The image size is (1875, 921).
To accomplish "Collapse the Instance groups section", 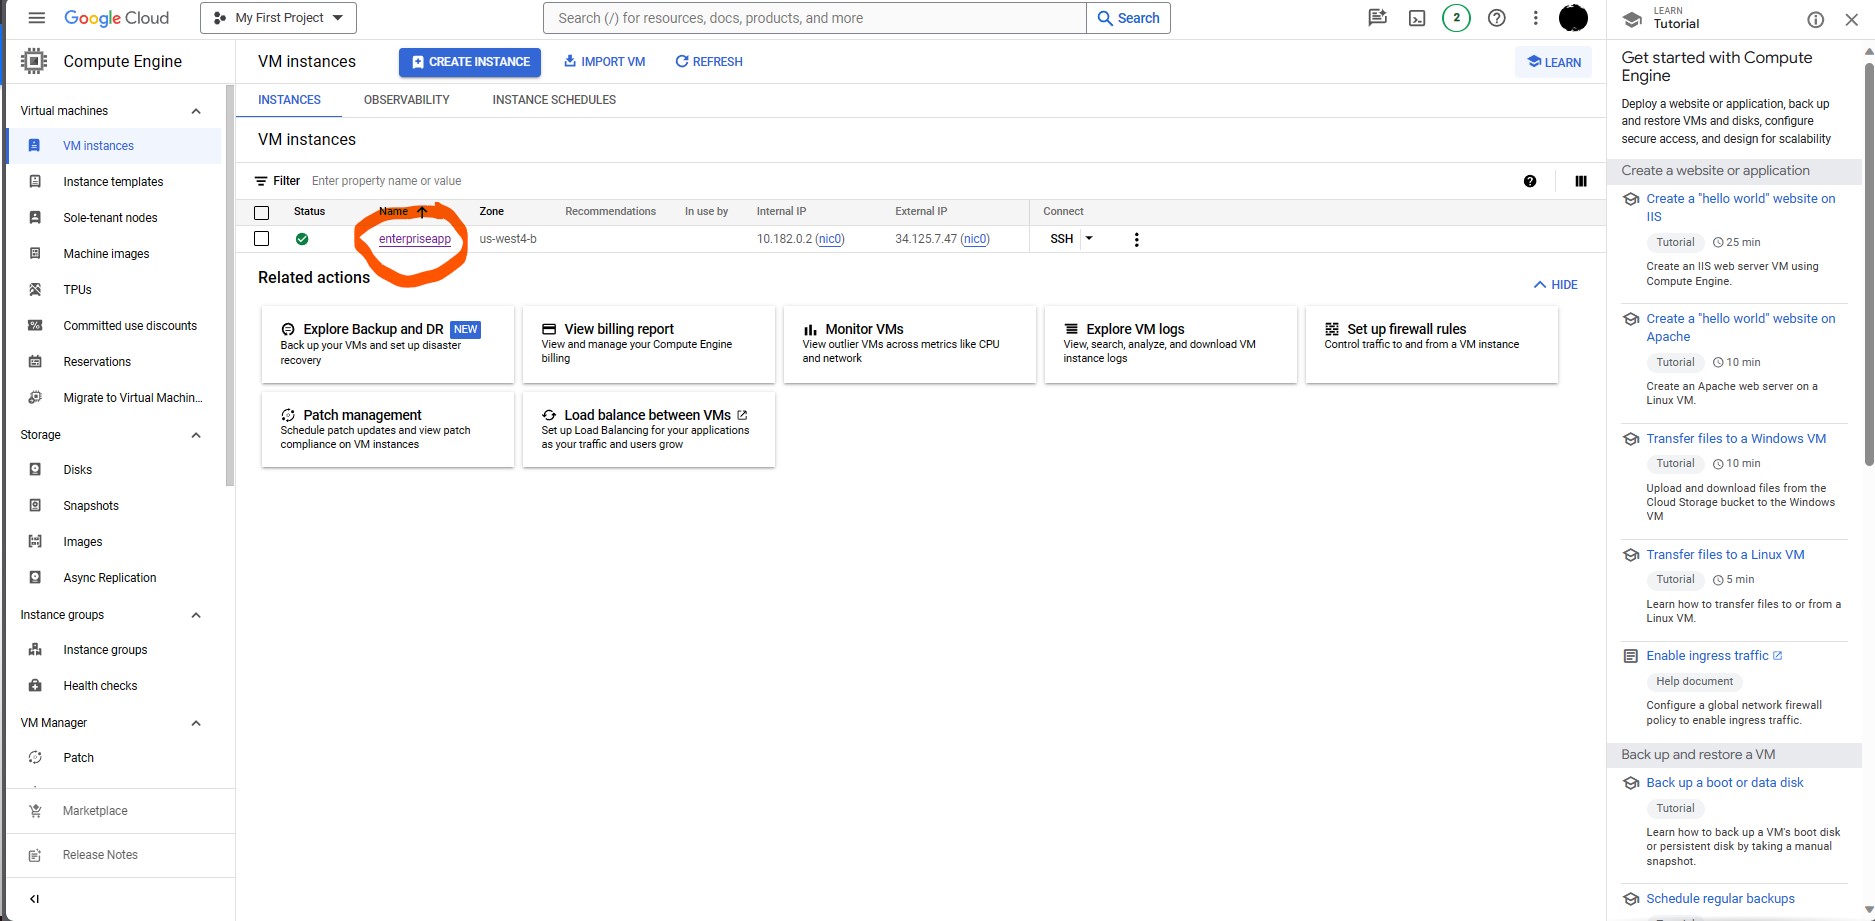I will click(196, 615).
